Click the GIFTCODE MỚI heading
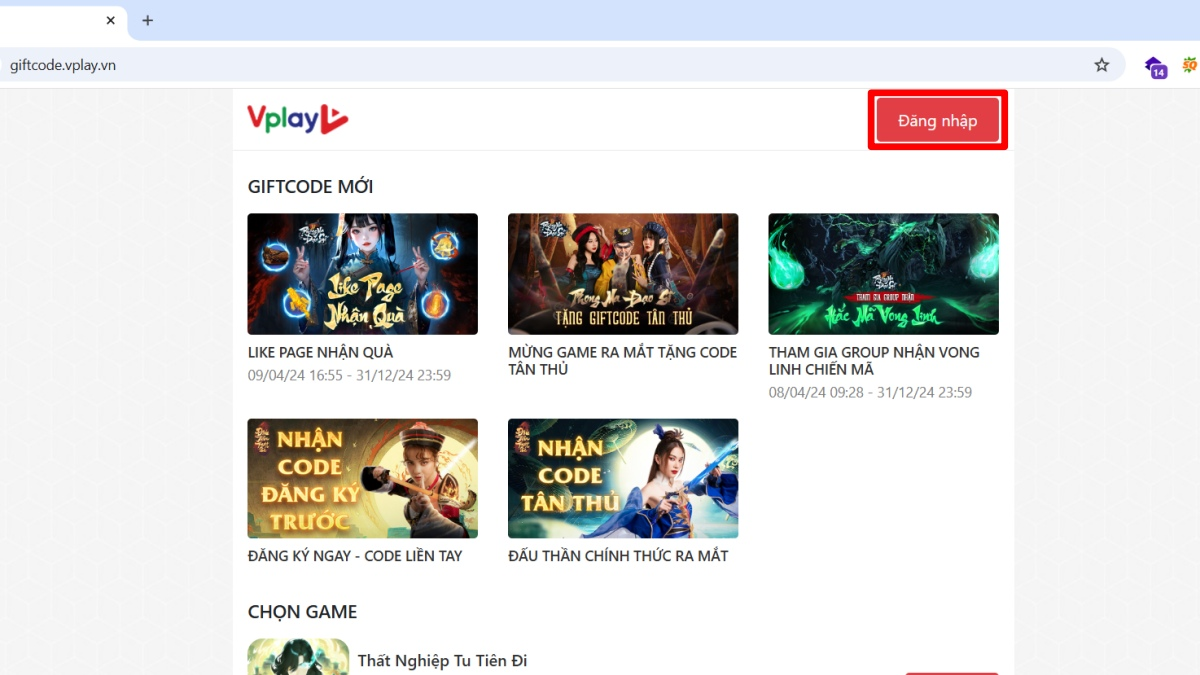1200x675 pixels. coord(310,187)
